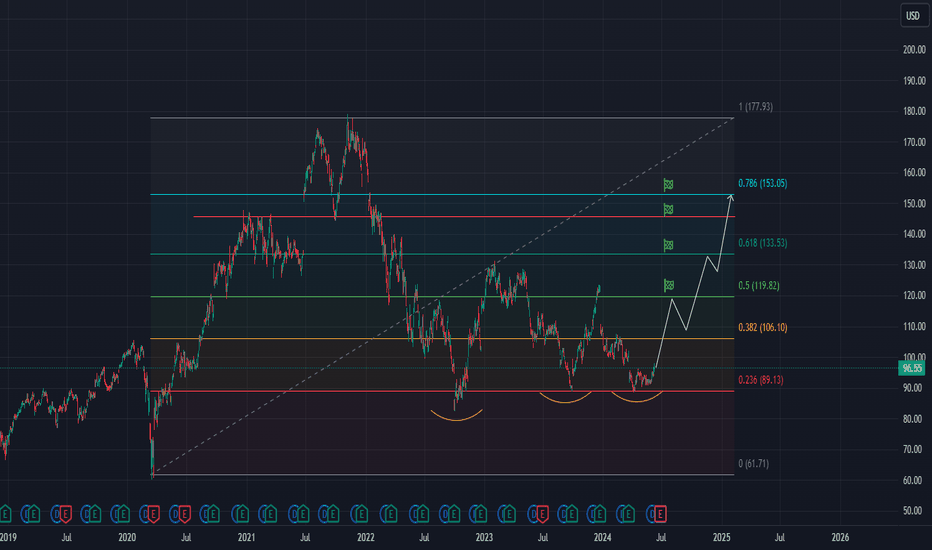Open the green earnings marker above 2023 label
The height and width of the screenshot is (550, 932).
tap(480, 513)
